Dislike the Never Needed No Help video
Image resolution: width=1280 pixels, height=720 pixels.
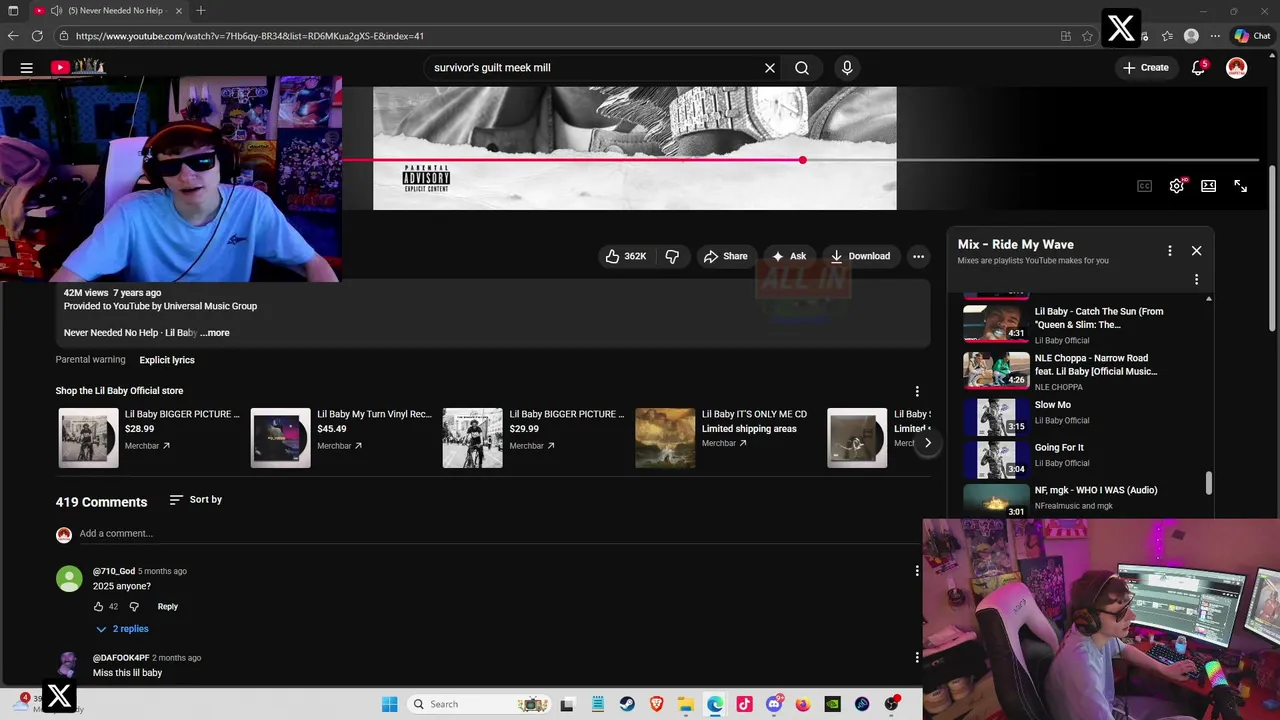click(672, 256)
